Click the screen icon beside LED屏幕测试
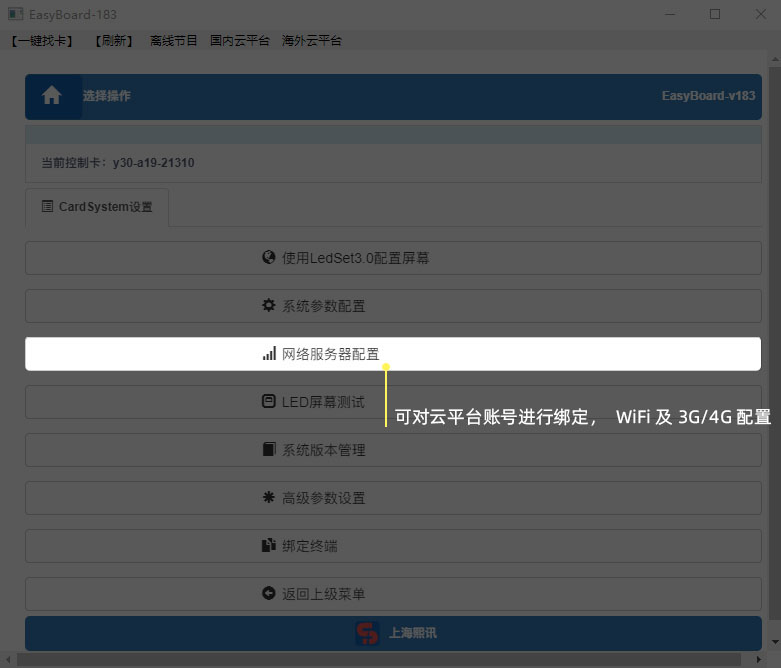Image resolution: width=781 pixels, height=668 pixels. coord(268,401)
